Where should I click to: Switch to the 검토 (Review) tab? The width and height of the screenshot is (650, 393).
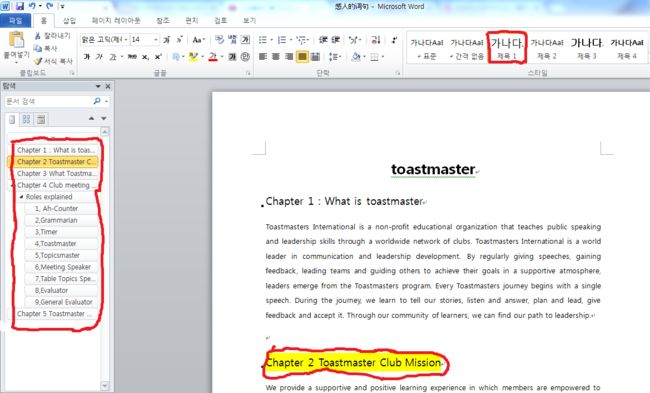[x=220, y=20]
